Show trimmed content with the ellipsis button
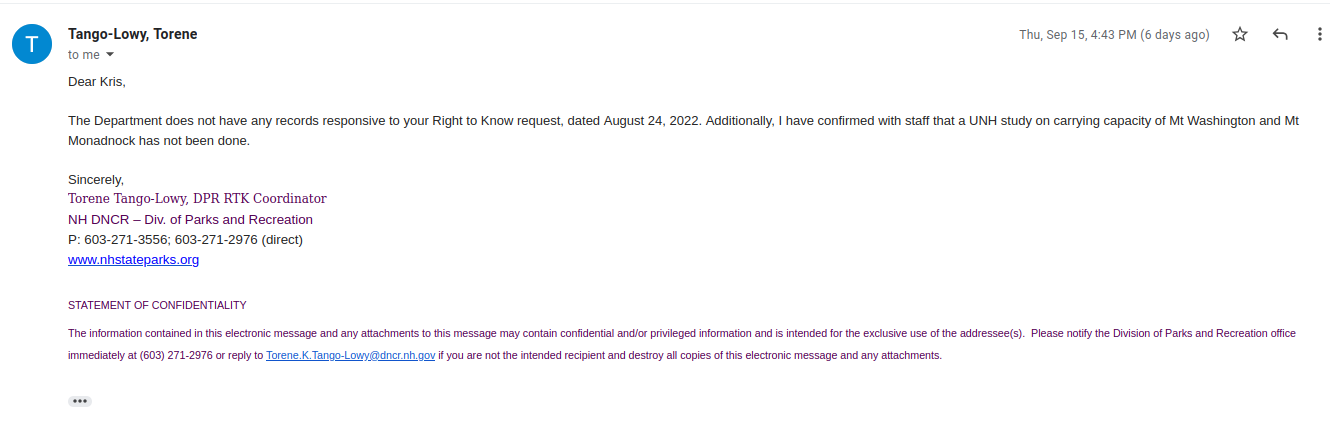1339x423 pixels. pos(80,401)
